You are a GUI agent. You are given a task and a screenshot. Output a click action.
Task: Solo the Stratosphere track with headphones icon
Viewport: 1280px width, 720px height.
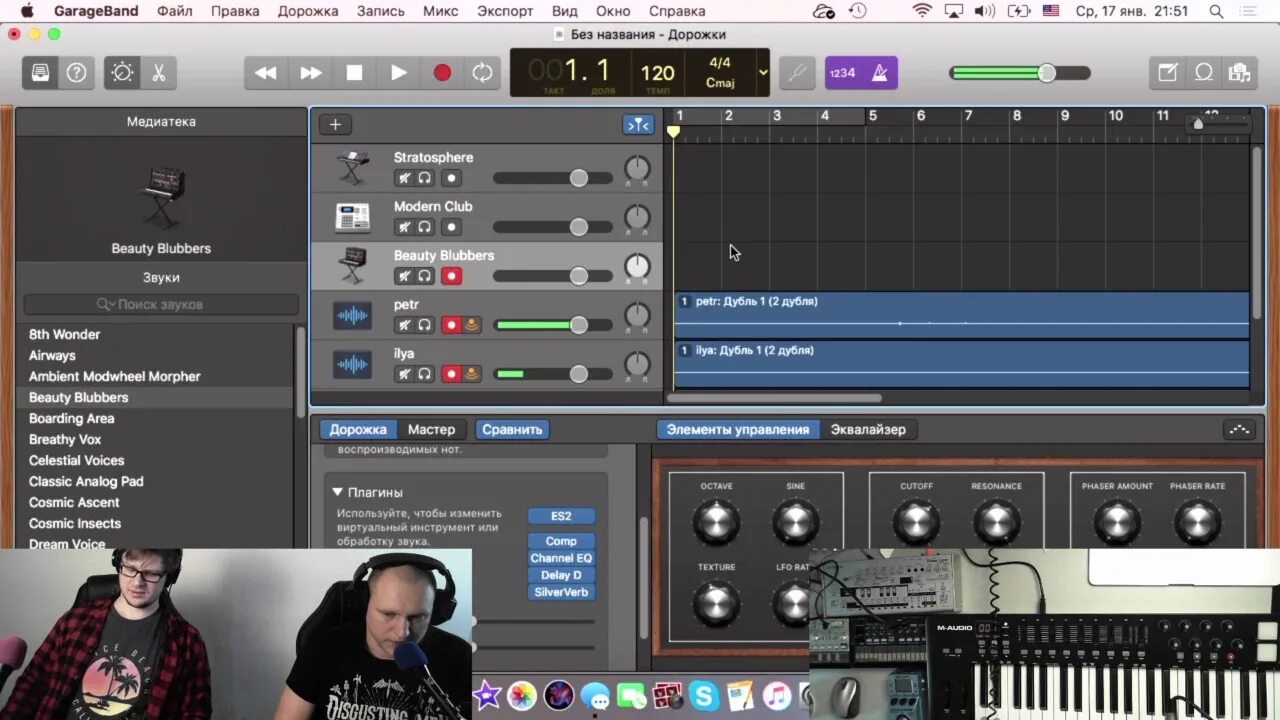tap(425, 178)
